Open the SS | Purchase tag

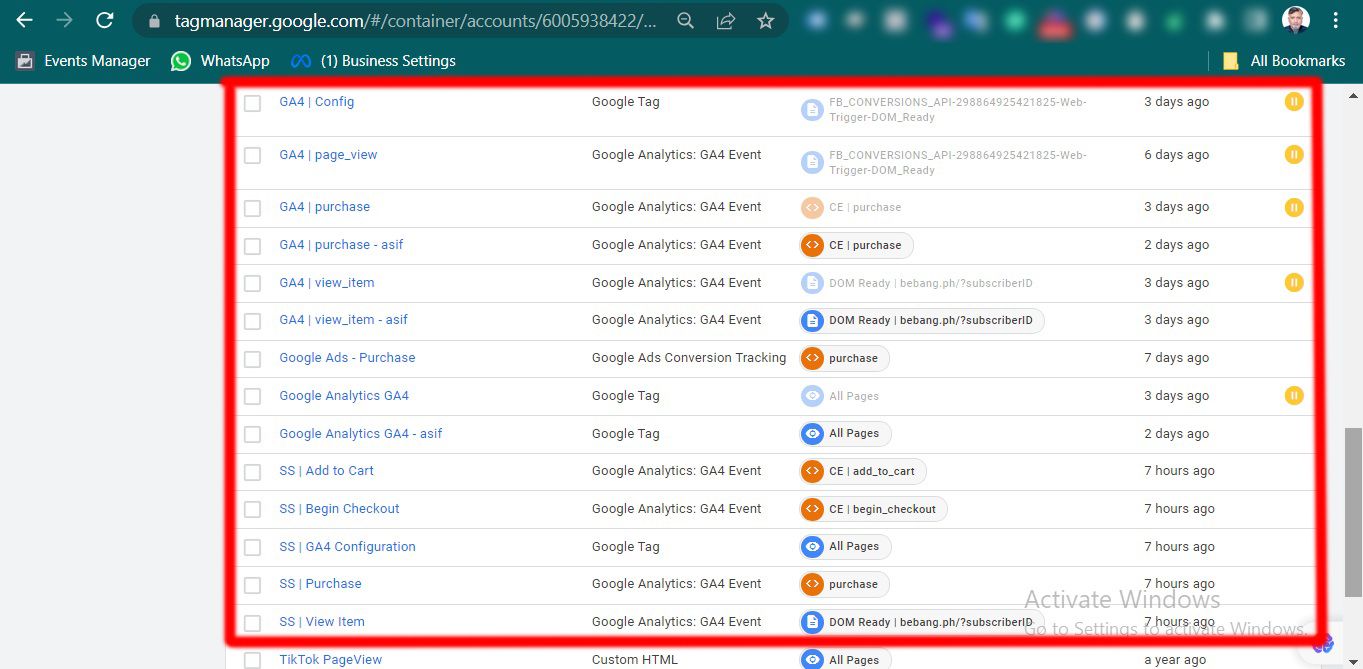tap(320, 584)
